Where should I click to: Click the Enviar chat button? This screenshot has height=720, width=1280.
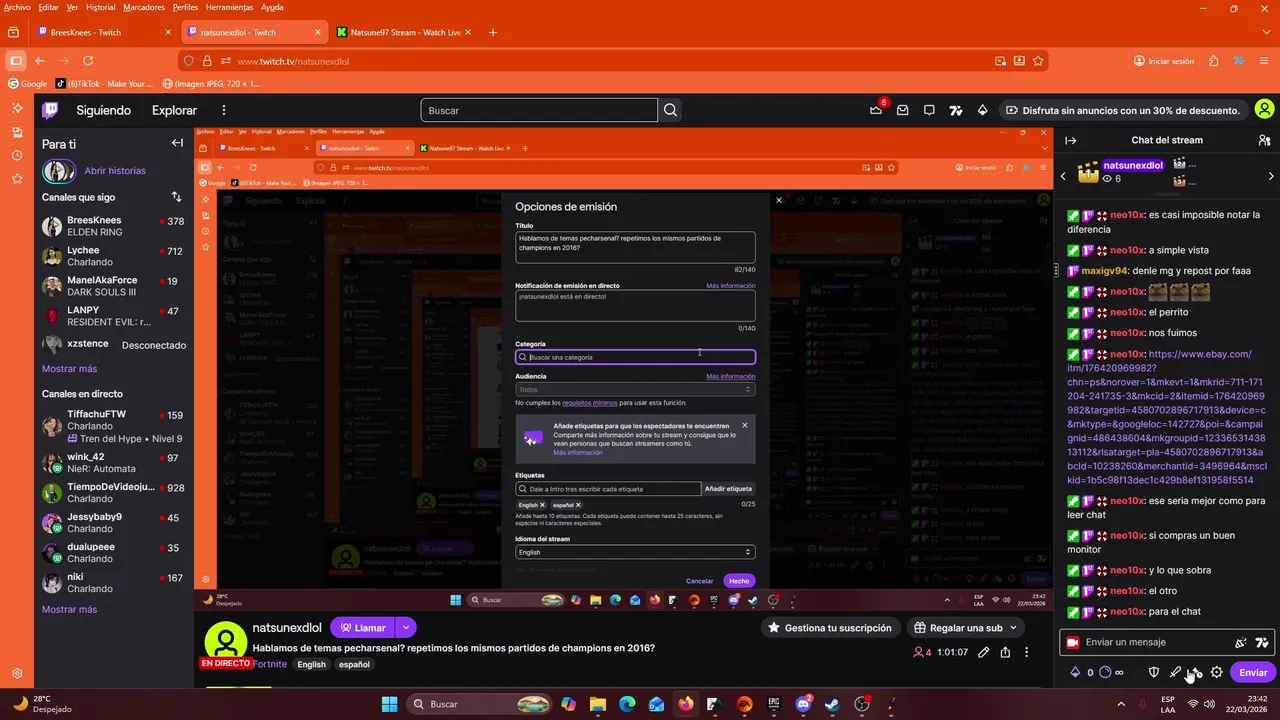pyautogui.click(x=1253, y=672)
